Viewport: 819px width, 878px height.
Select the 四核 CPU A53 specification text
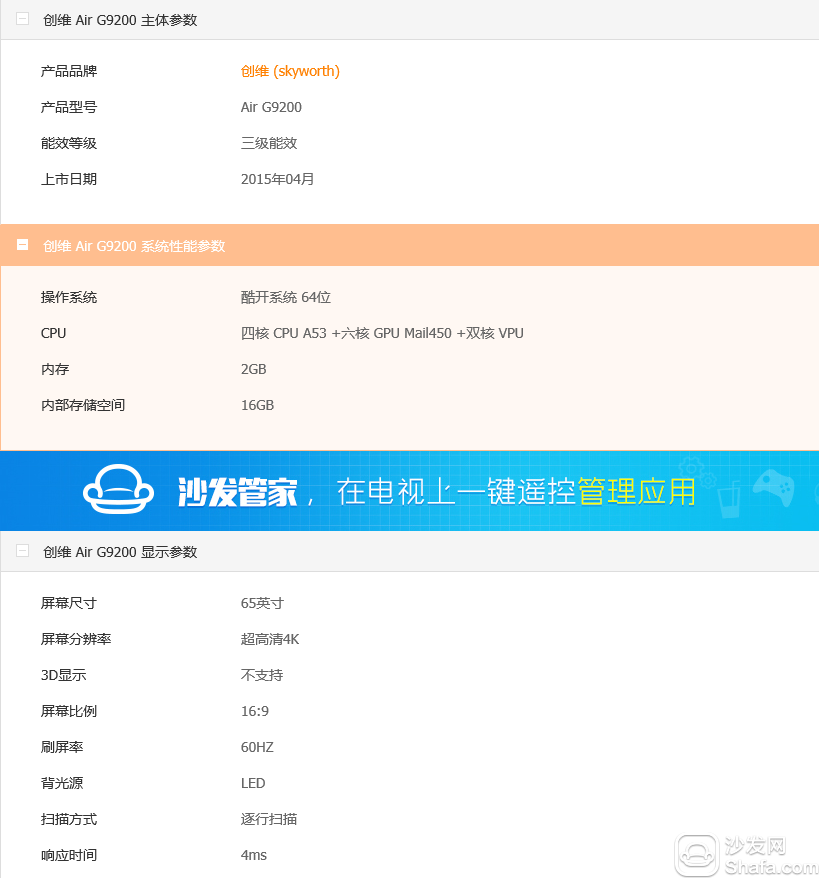pyautogui.click(x=382, y=333)
